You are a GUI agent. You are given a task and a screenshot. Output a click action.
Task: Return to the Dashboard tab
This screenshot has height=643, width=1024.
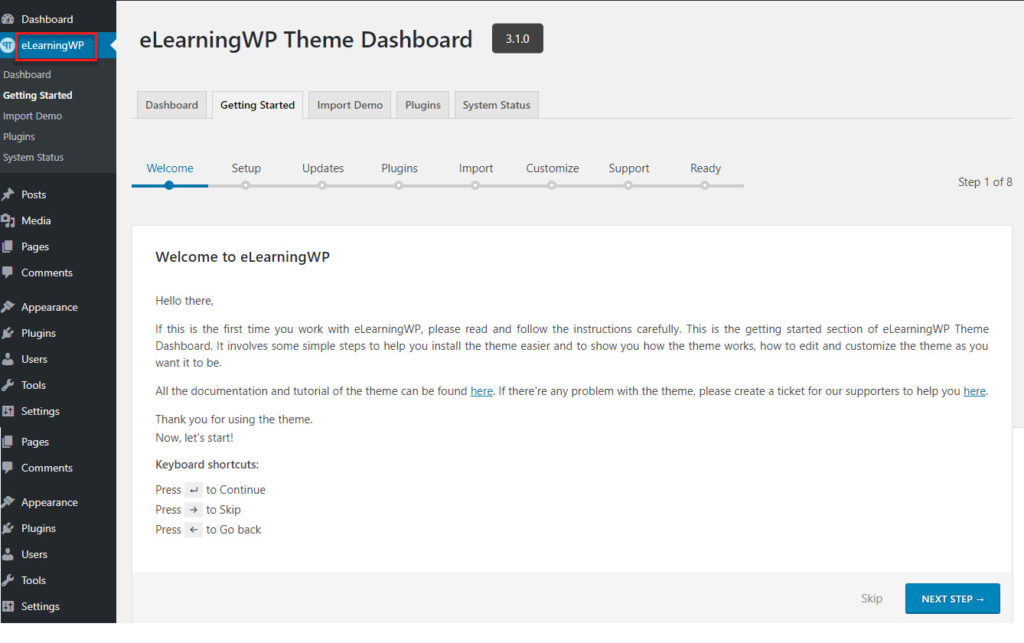pyautogui.click(x=171, y=104)
